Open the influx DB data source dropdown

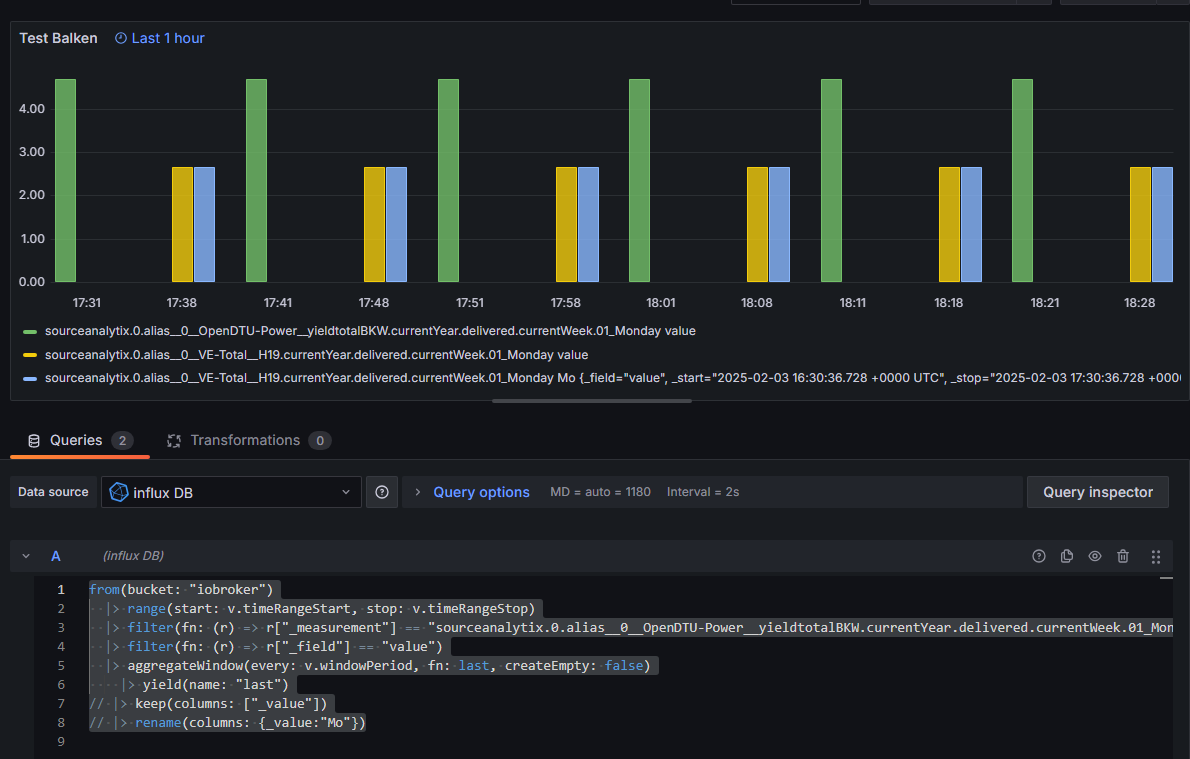pyautogui.click(x=231, y=492)
